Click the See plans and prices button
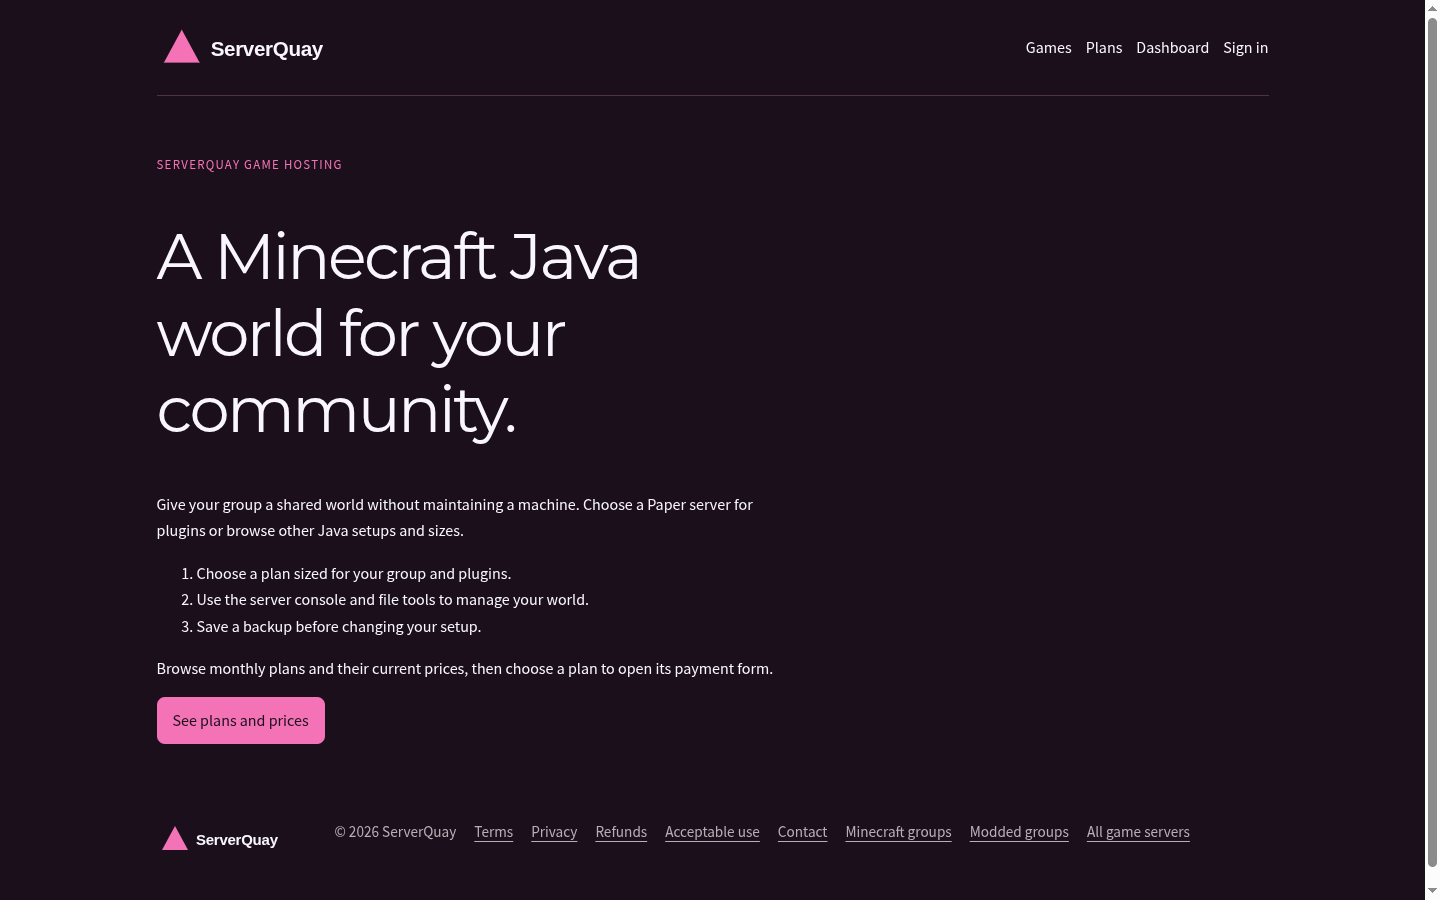The width and height of the screenshot is (1440, 900). (241, 720)
